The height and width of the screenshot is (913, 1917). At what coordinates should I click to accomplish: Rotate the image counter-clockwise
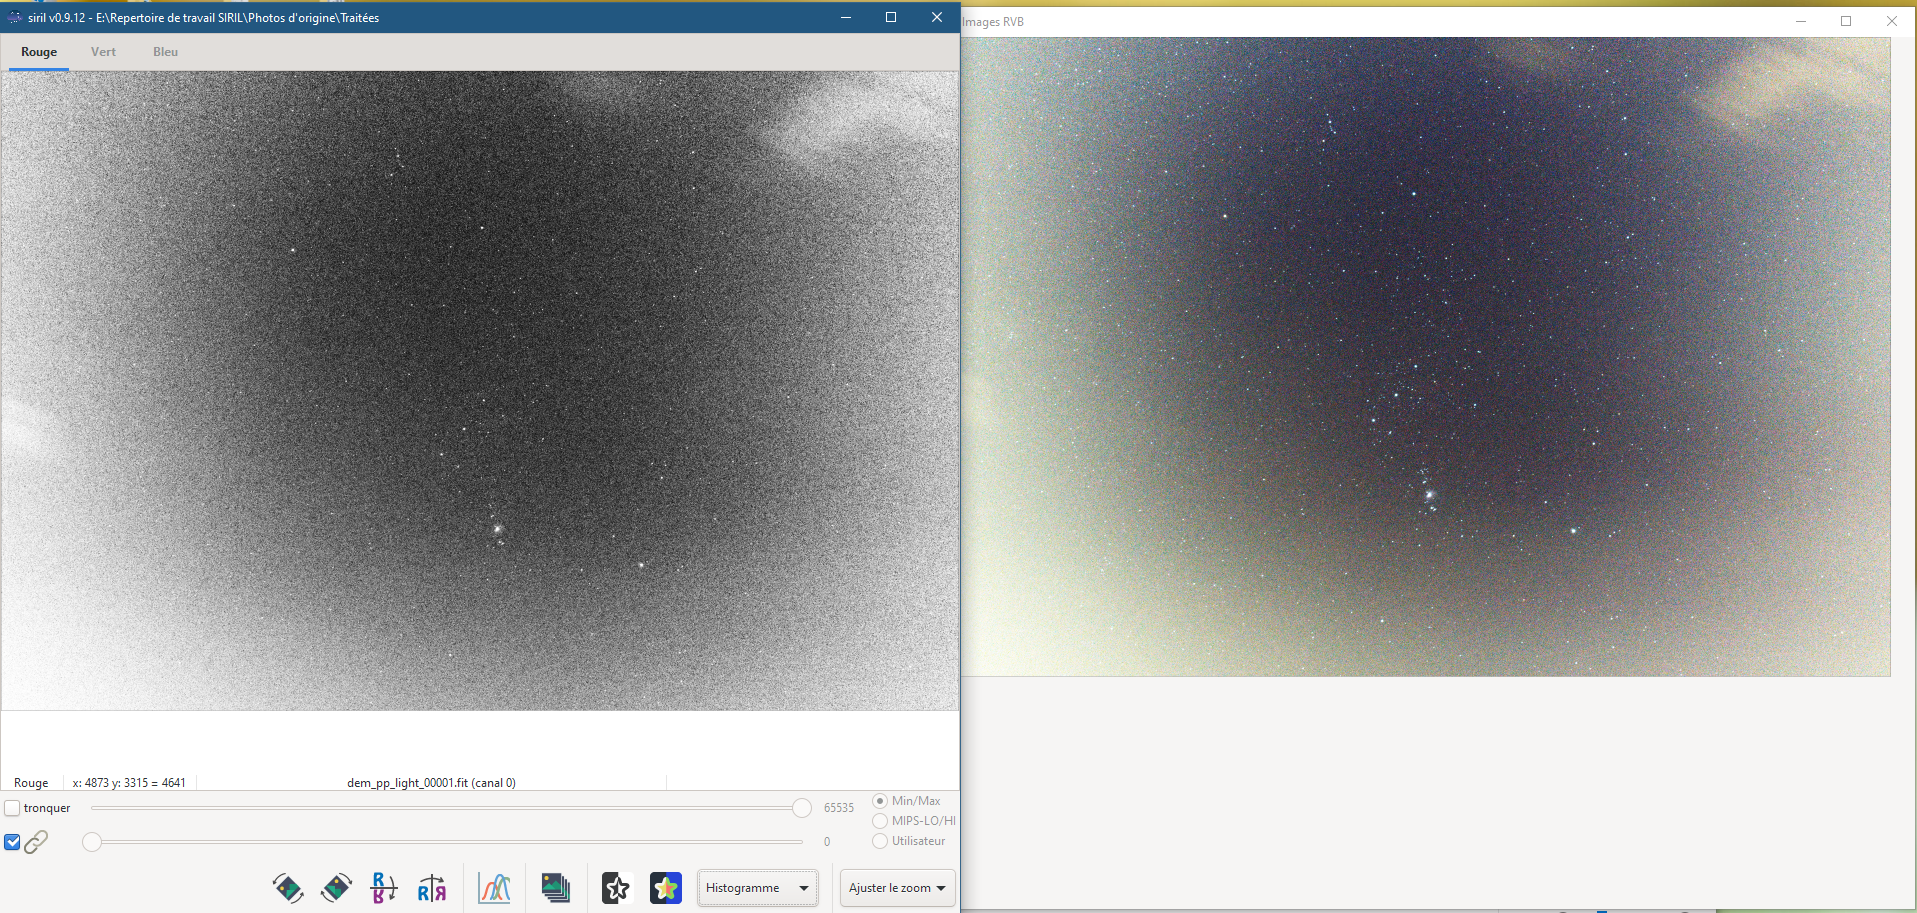[288, 888]
